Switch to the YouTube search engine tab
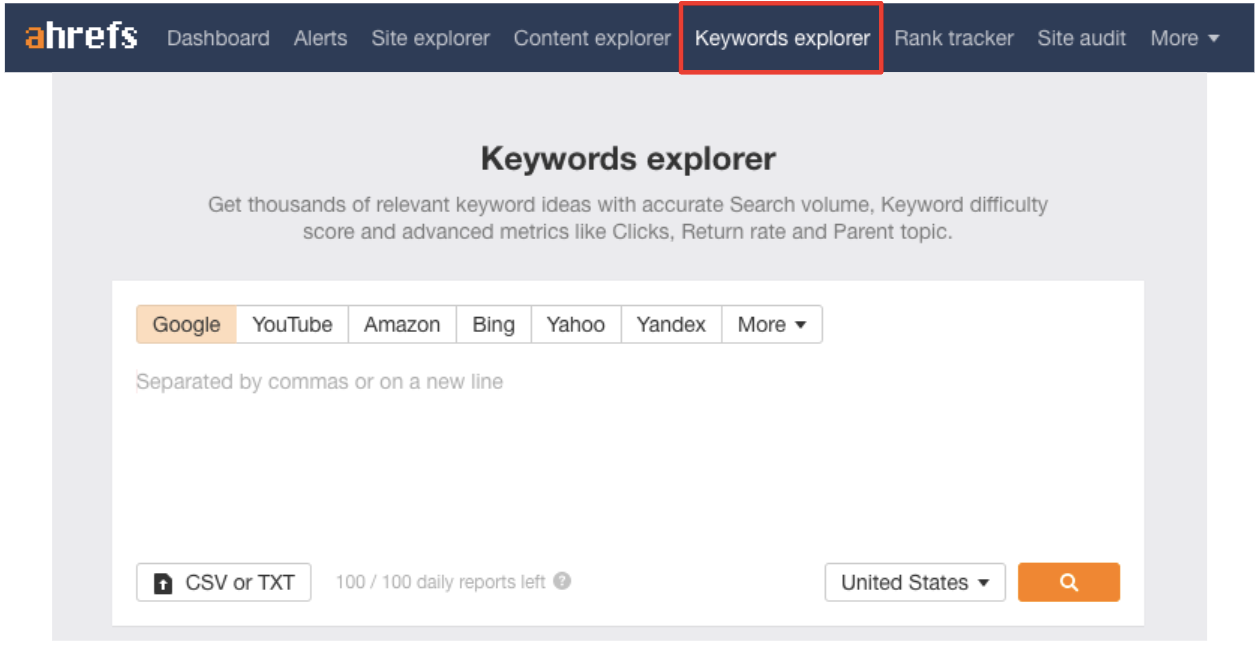1257x647 pixels. (x=292, y=325)
